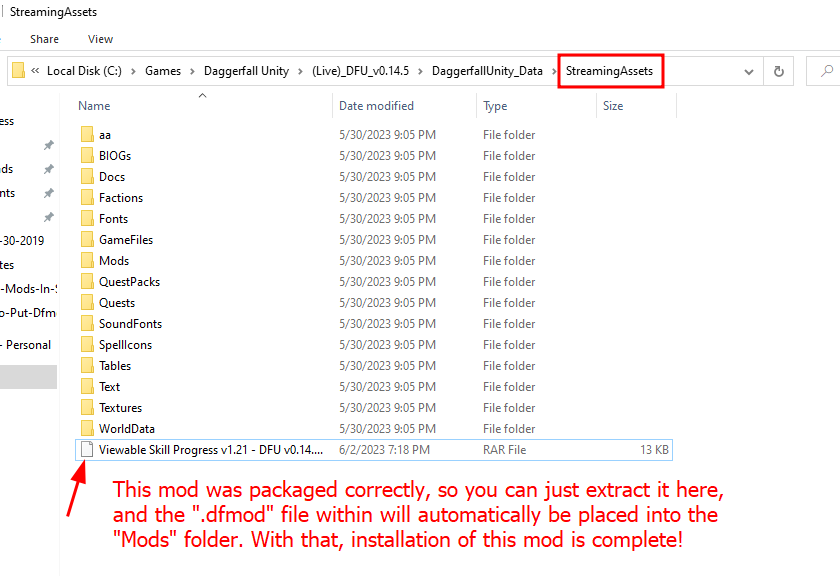This screenshot has height=576, width=840.
Task: Click Textures folder name text
Action: coord(121,408)
